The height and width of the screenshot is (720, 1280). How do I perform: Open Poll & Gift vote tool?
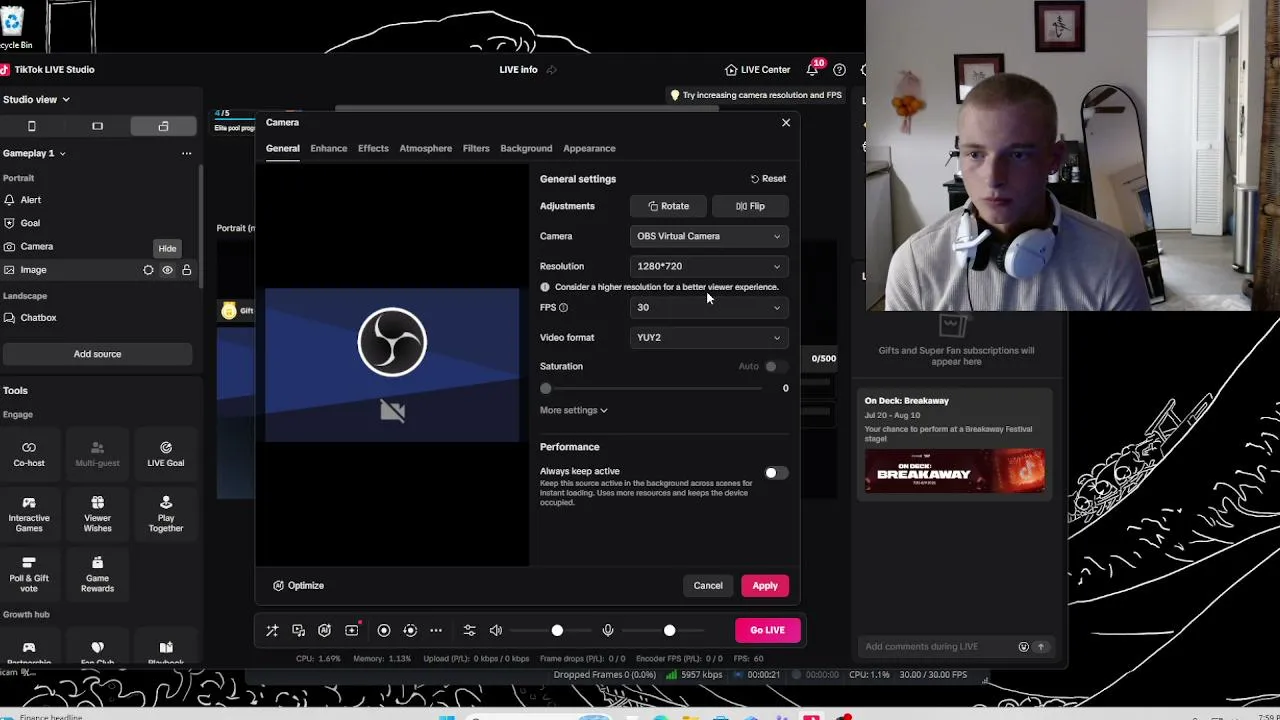point(29,574)
